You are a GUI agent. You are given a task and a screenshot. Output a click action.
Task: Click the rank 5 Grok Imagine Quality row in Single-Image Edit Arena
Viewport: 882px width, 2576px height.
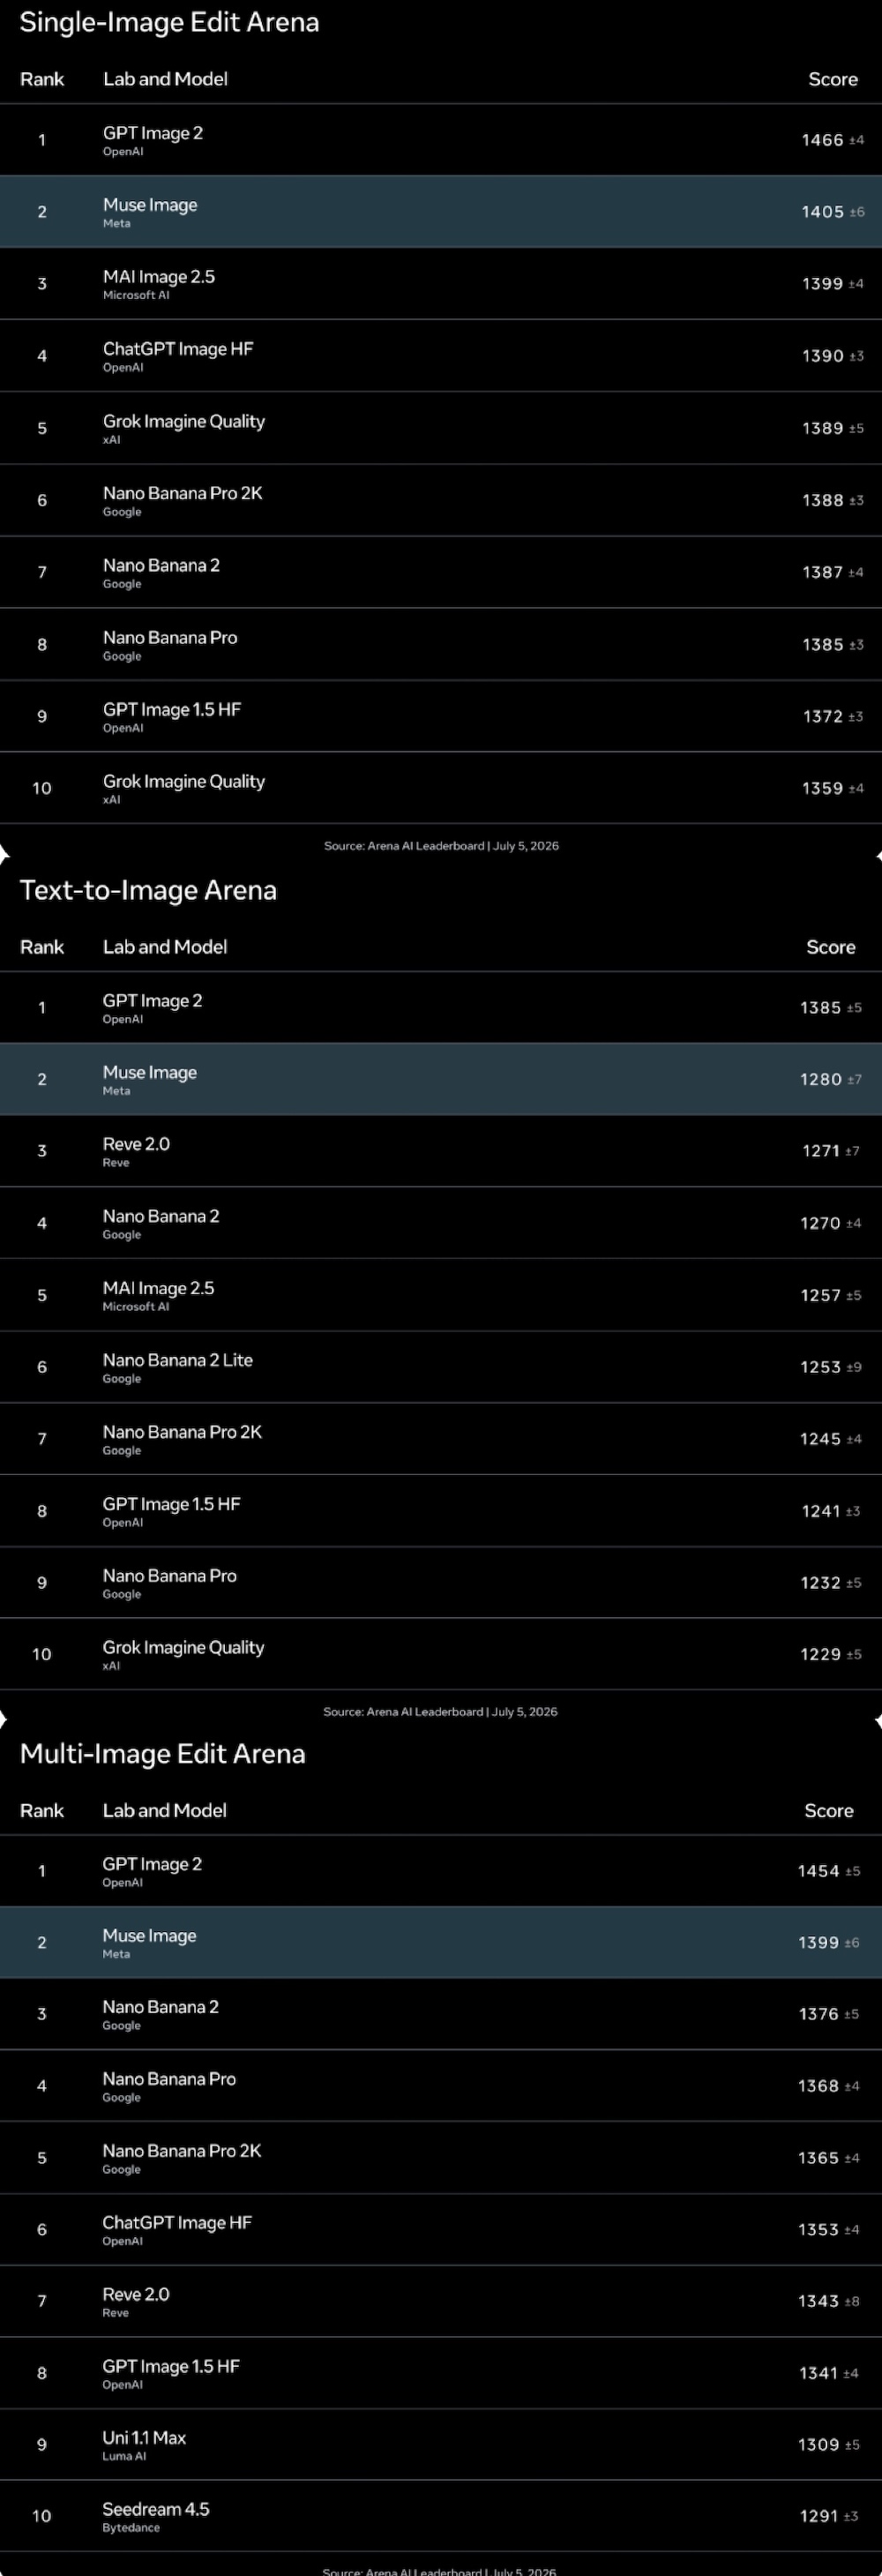click(441, 428)
